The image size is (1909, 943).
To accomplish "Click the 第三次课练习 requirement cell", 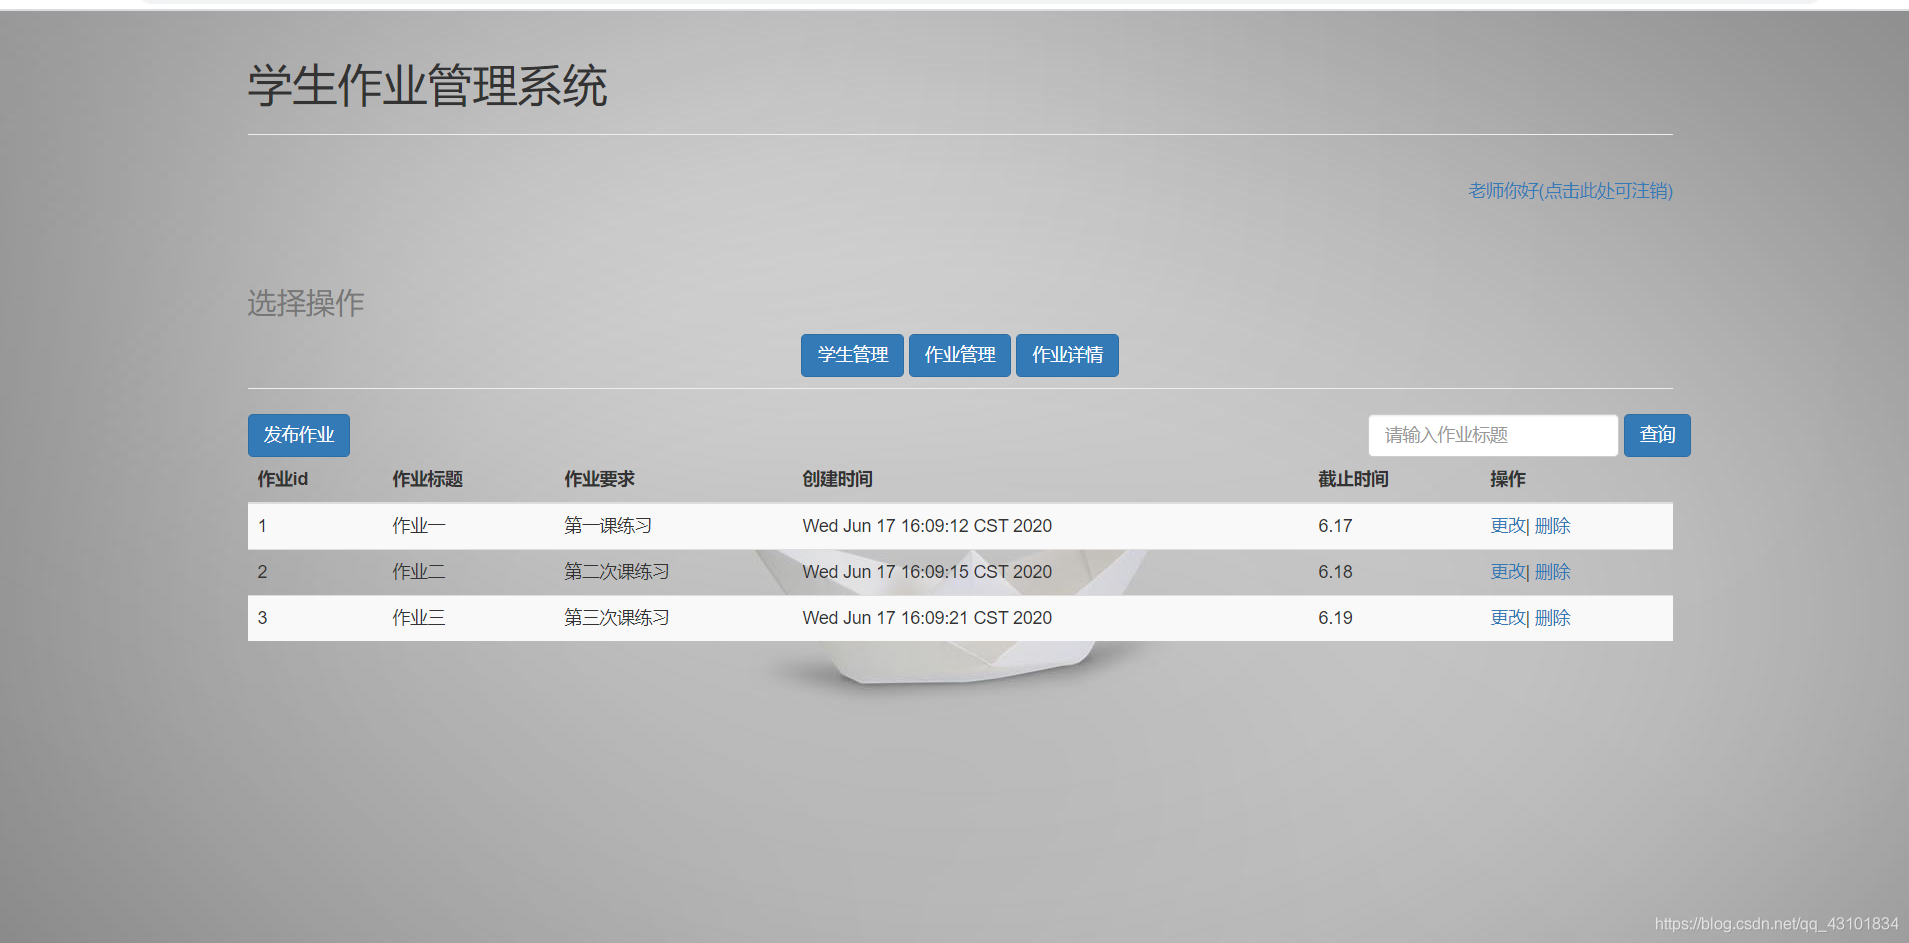I will pyautogui.click(x=617, y=618).
